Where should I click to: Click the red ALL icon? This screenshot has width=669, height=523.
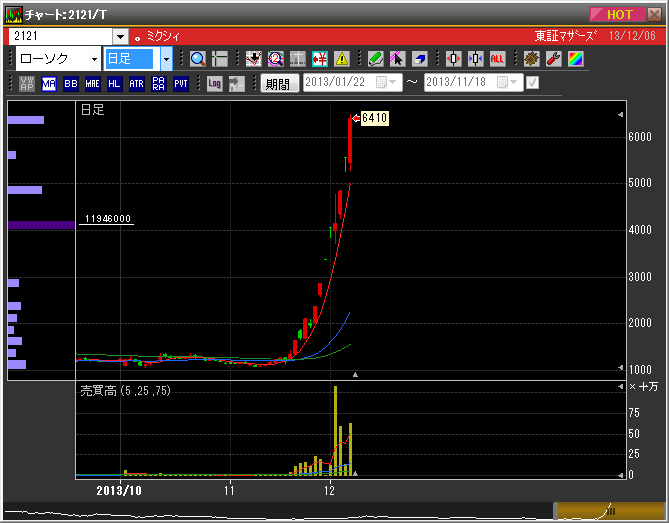coord(497,59)
